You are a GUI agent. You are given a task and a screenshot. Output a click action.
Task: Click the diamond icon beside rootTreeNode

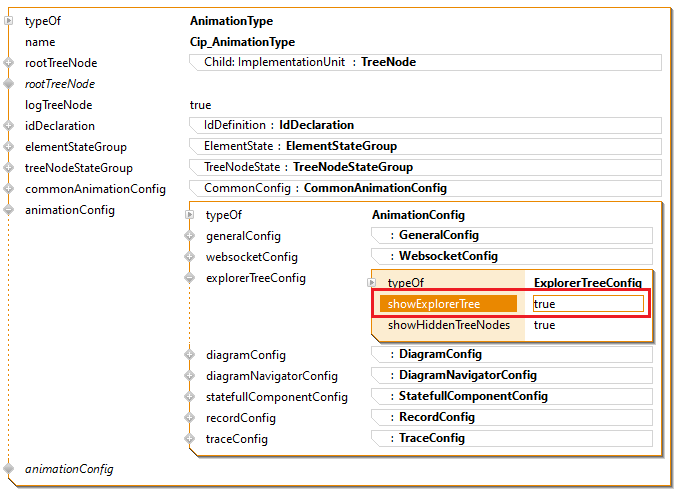[10, 63]
